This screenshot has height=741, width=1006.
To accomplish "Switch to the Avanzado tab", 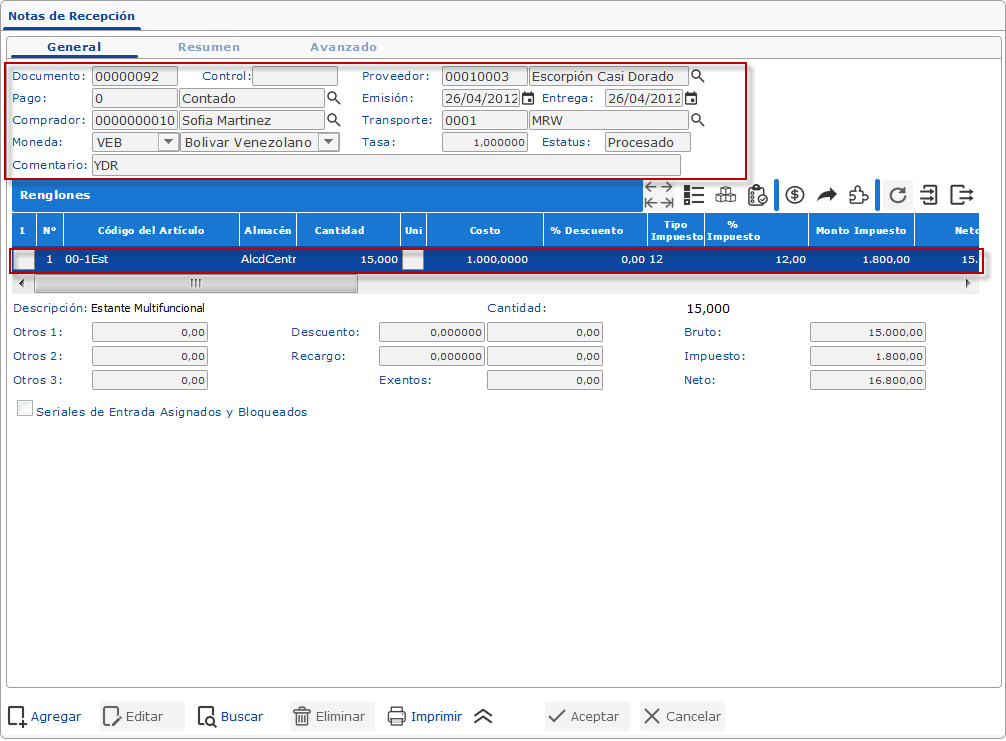I will coord(343,47).
